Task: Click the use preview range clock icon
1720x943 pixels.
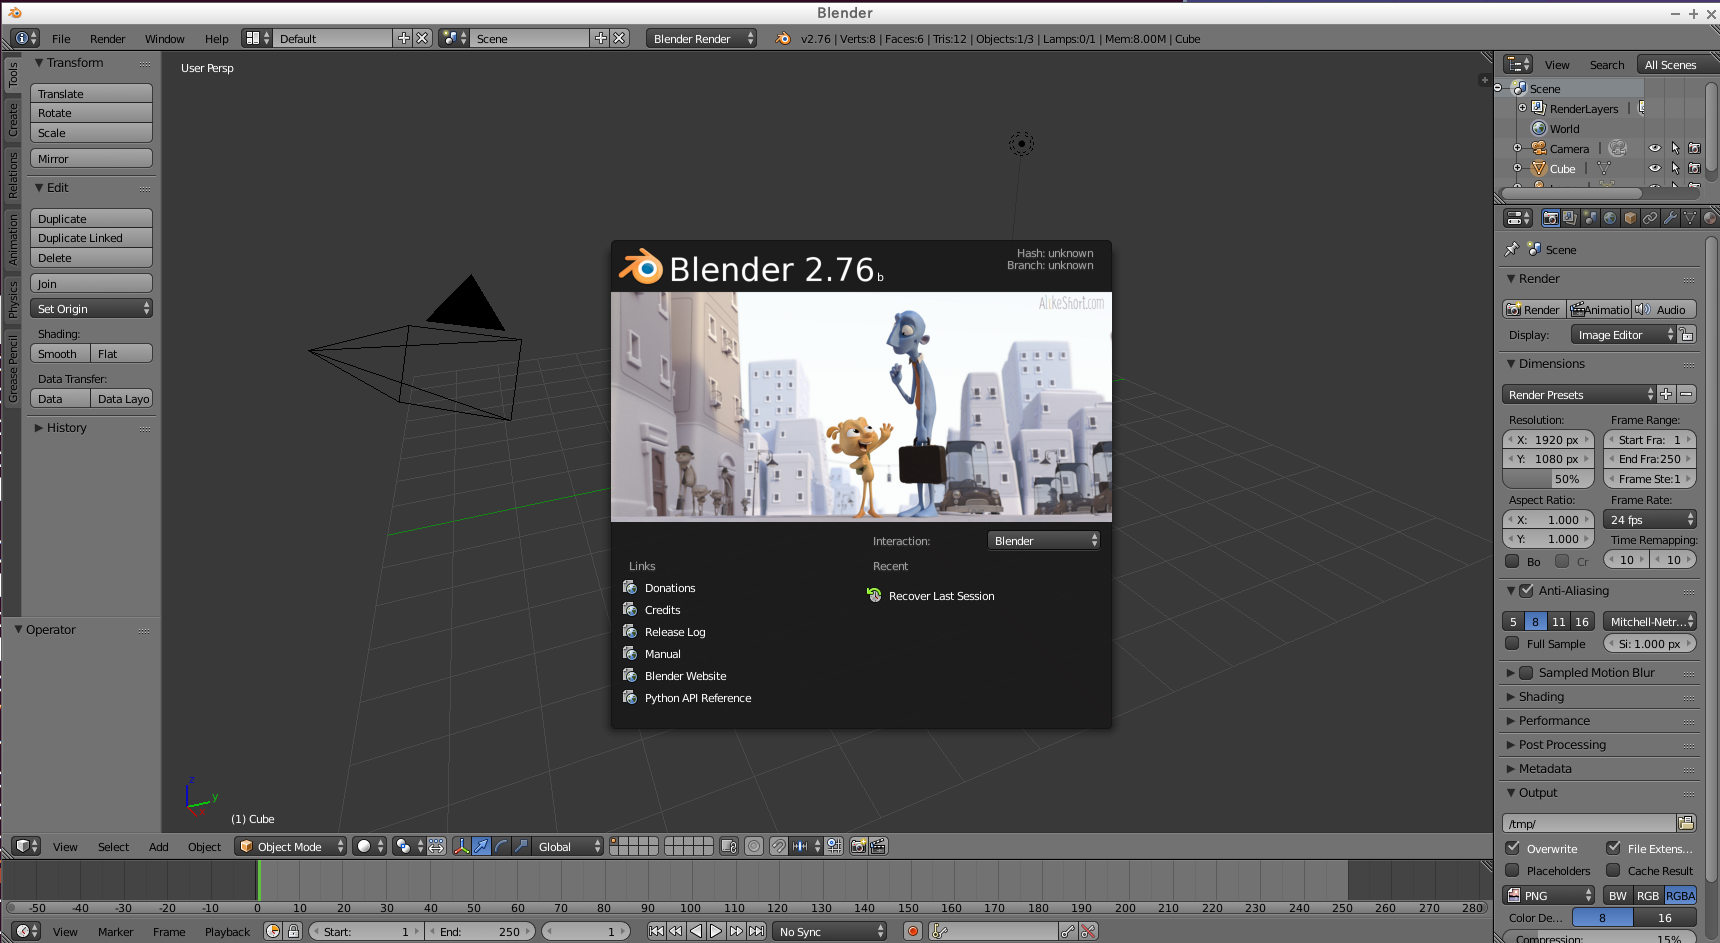Action: tap(273, 931)
